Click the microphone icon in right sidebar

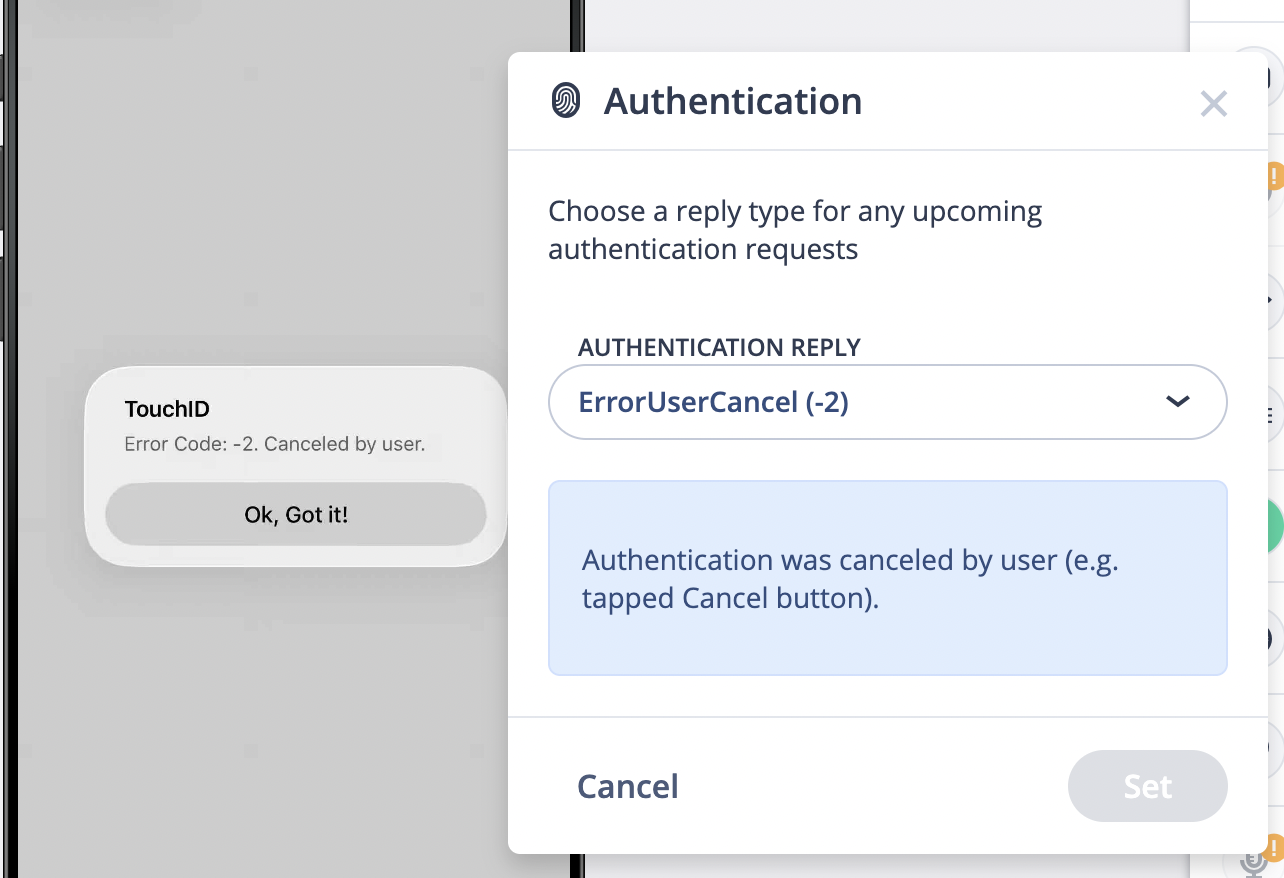tap(1252, 862)
